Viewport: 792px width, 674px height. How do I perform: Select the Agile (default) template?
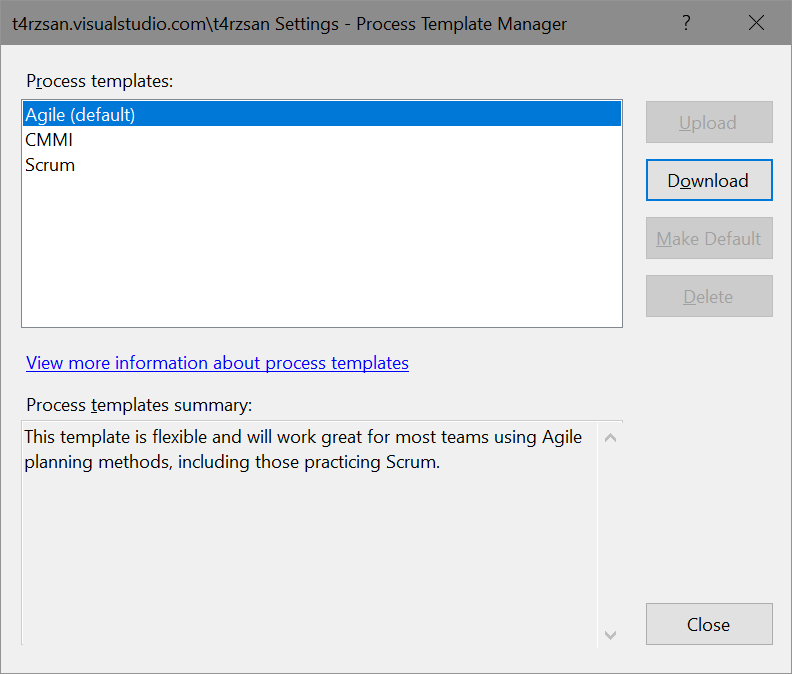point(80,114)
